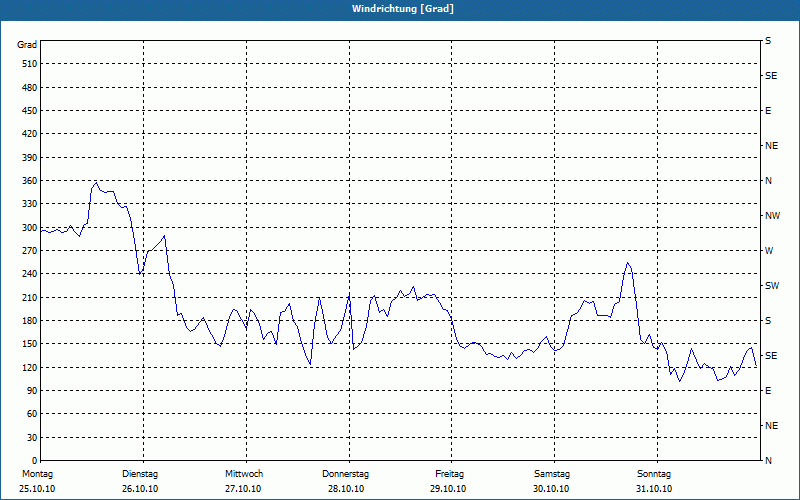This screenshot has height=500, width=800.
Task: Click the "E" compass label level with 450
Action: 768,111
